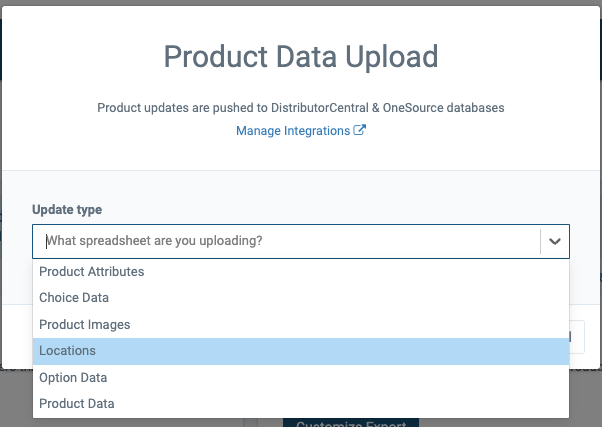
Task: Open the Manage Integrations link
Action: click(x=301, y=131)
